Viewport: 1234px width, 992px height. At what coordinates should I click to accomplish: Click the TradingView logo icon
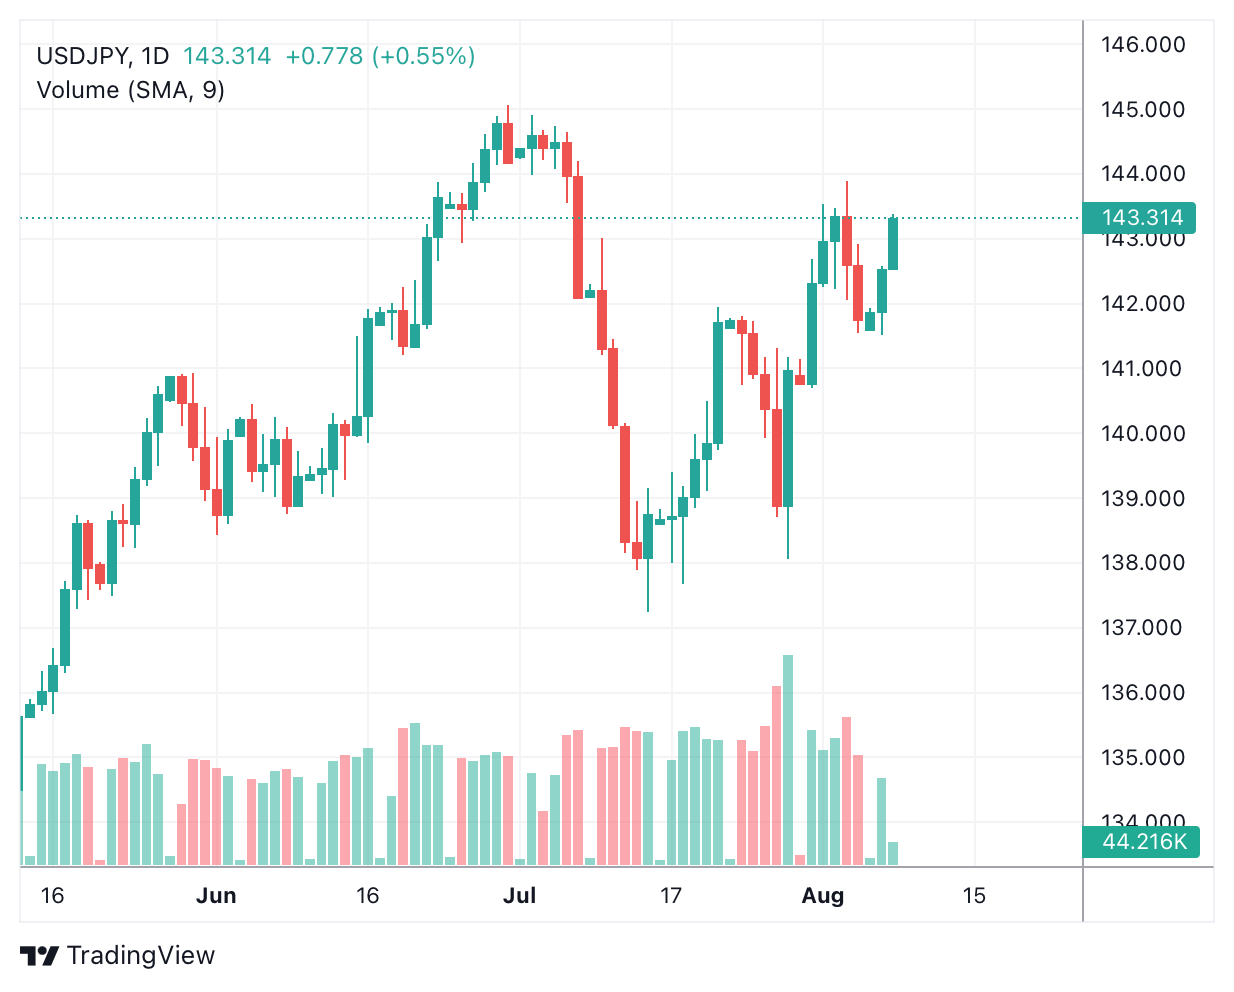[x=40, y=956]
